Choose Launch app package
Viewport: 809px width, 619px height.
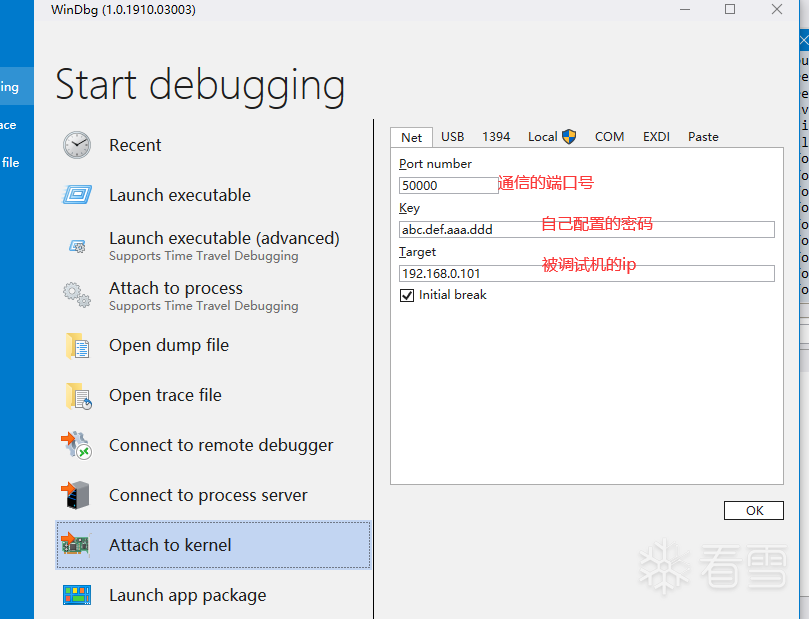[x=213, y=595]
